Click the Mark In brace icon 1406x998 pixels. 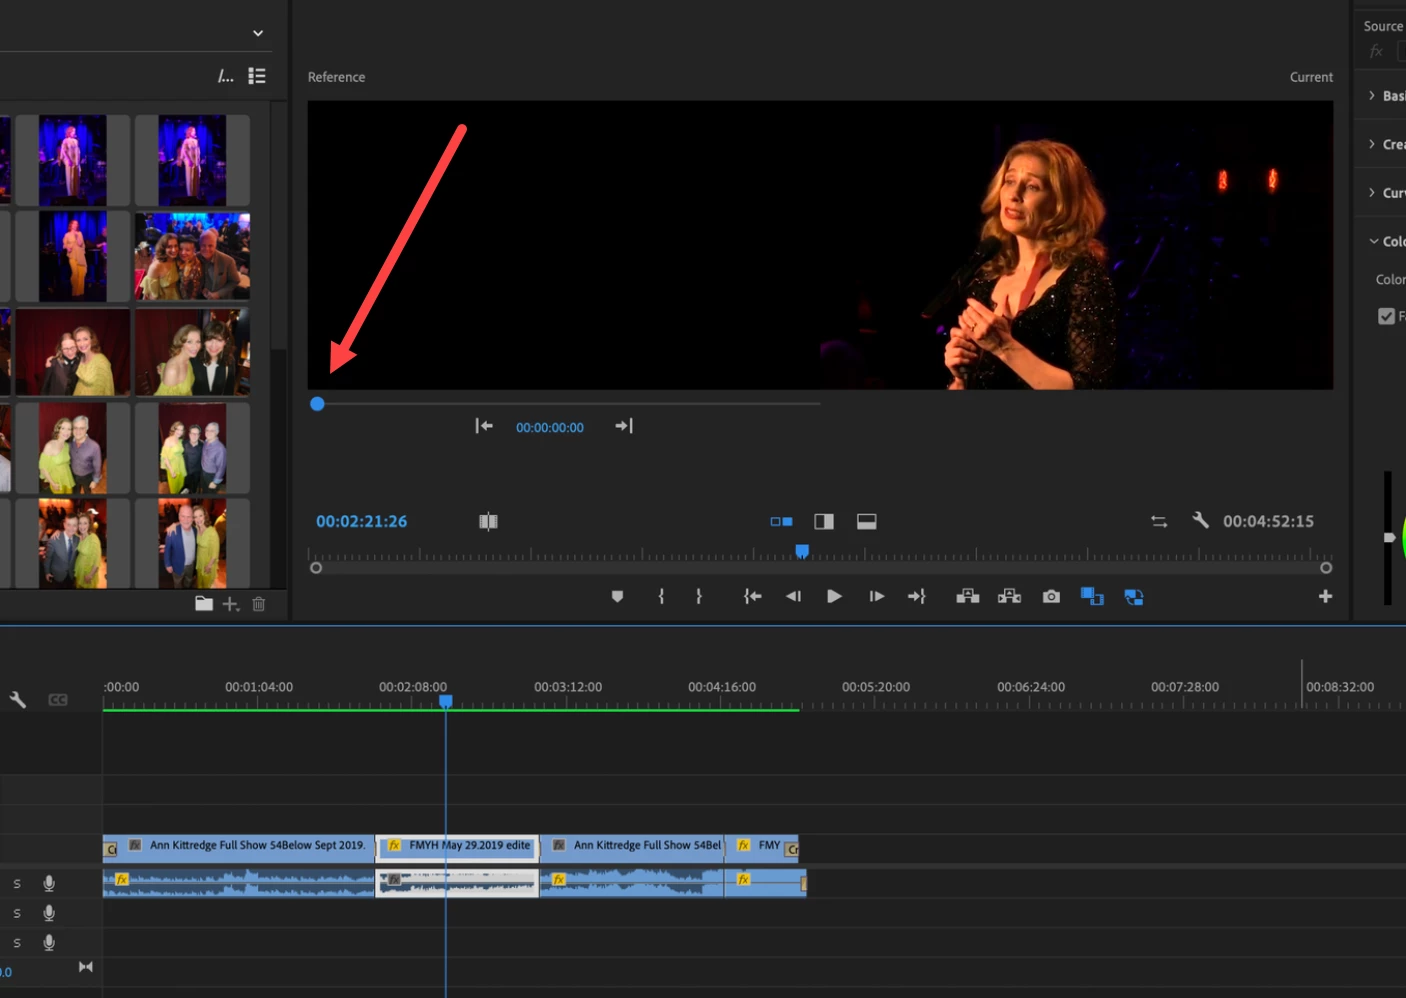pos(661,596)
